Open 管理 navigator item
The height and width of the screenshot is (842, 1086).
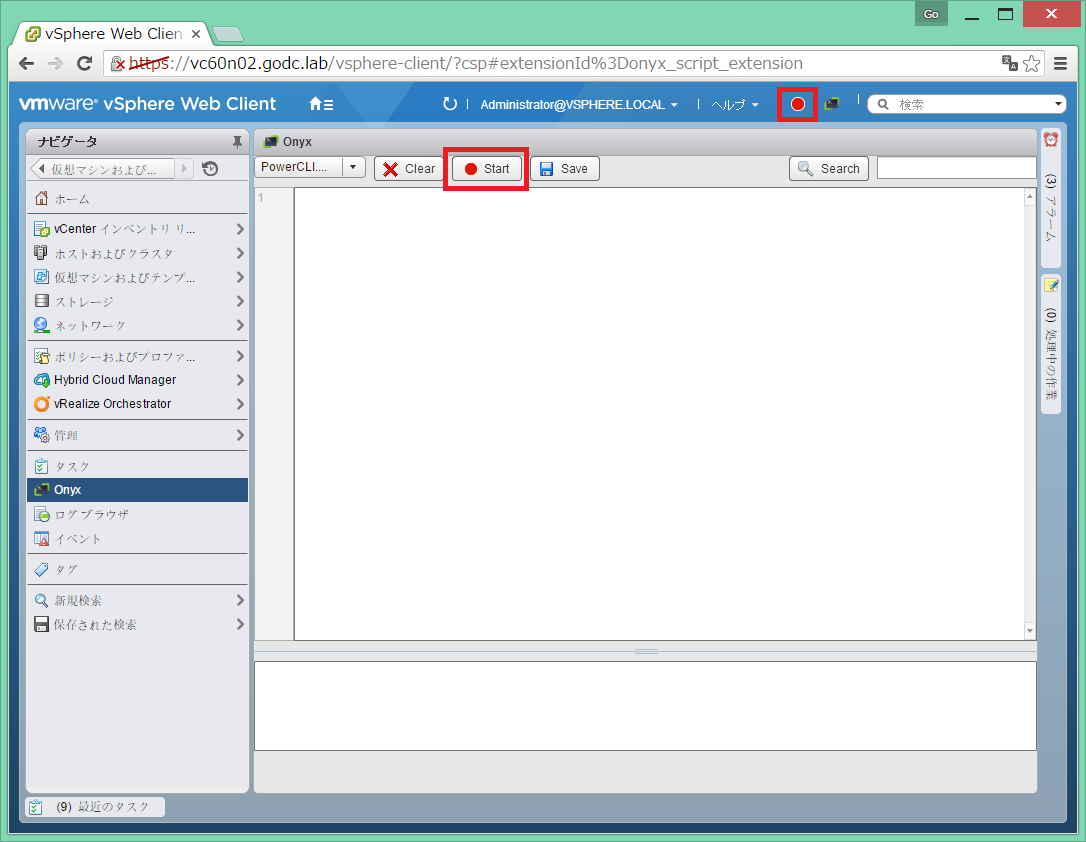[137, 436]
